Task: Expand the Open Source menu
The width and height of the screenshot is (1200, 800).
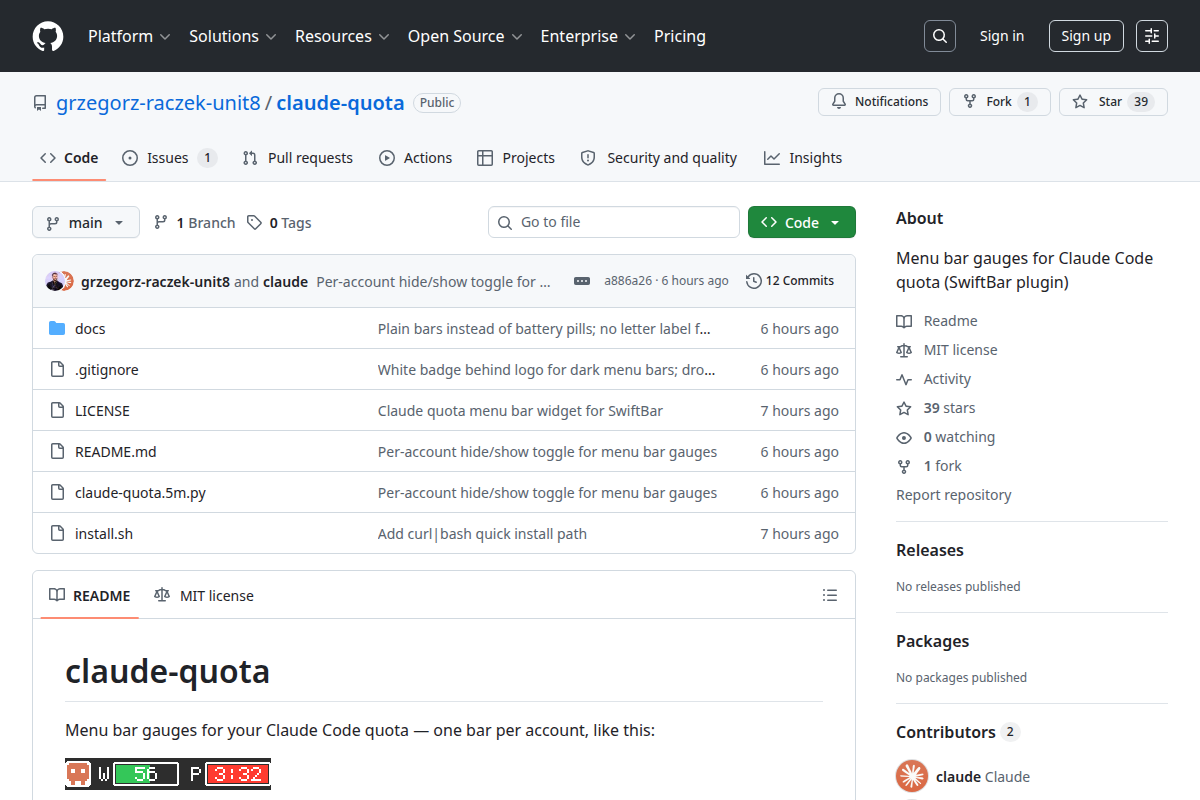Action: tap(465, 36)
